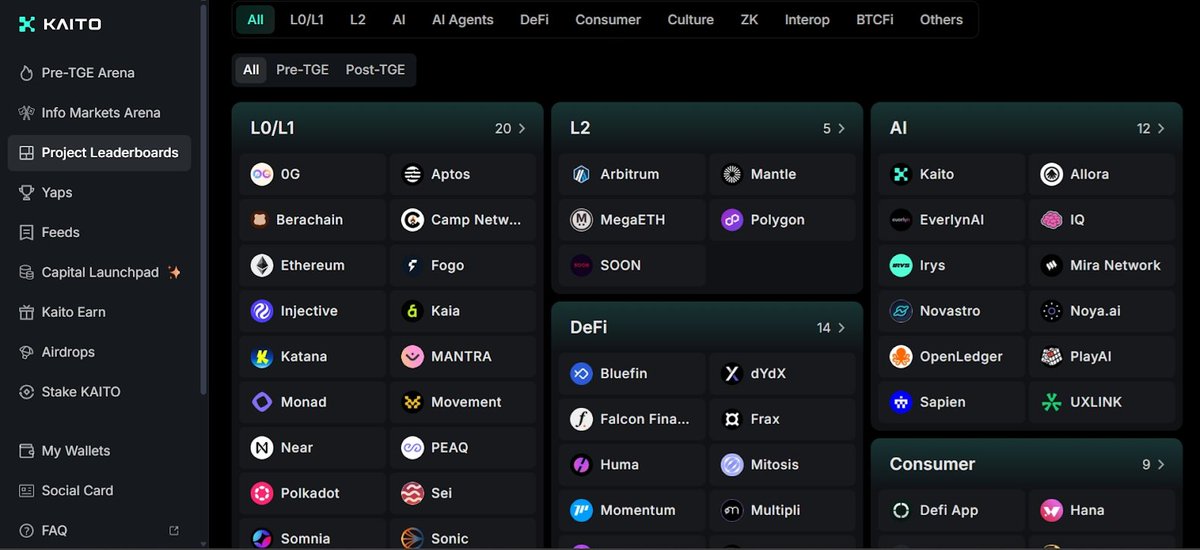Image resolution: width=1200 pixels, height=550 pixels.
Task: Click the sidebar vertical scrollbar
Action: [204, 200]
